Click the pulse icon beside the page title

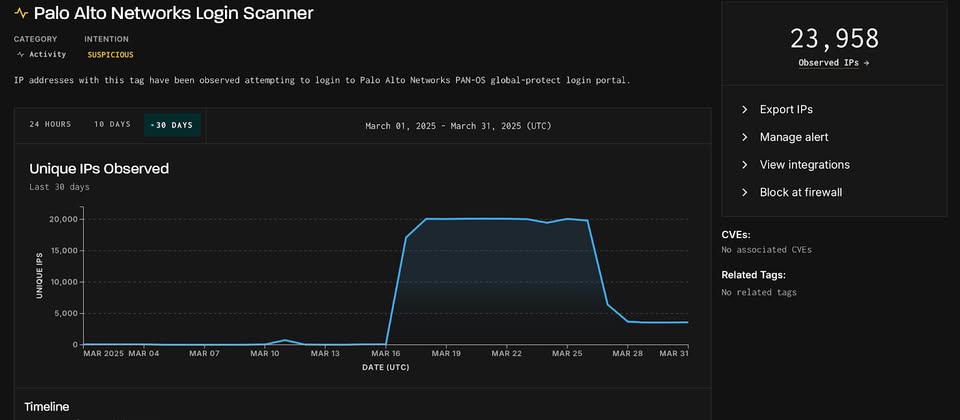point(21,13)
